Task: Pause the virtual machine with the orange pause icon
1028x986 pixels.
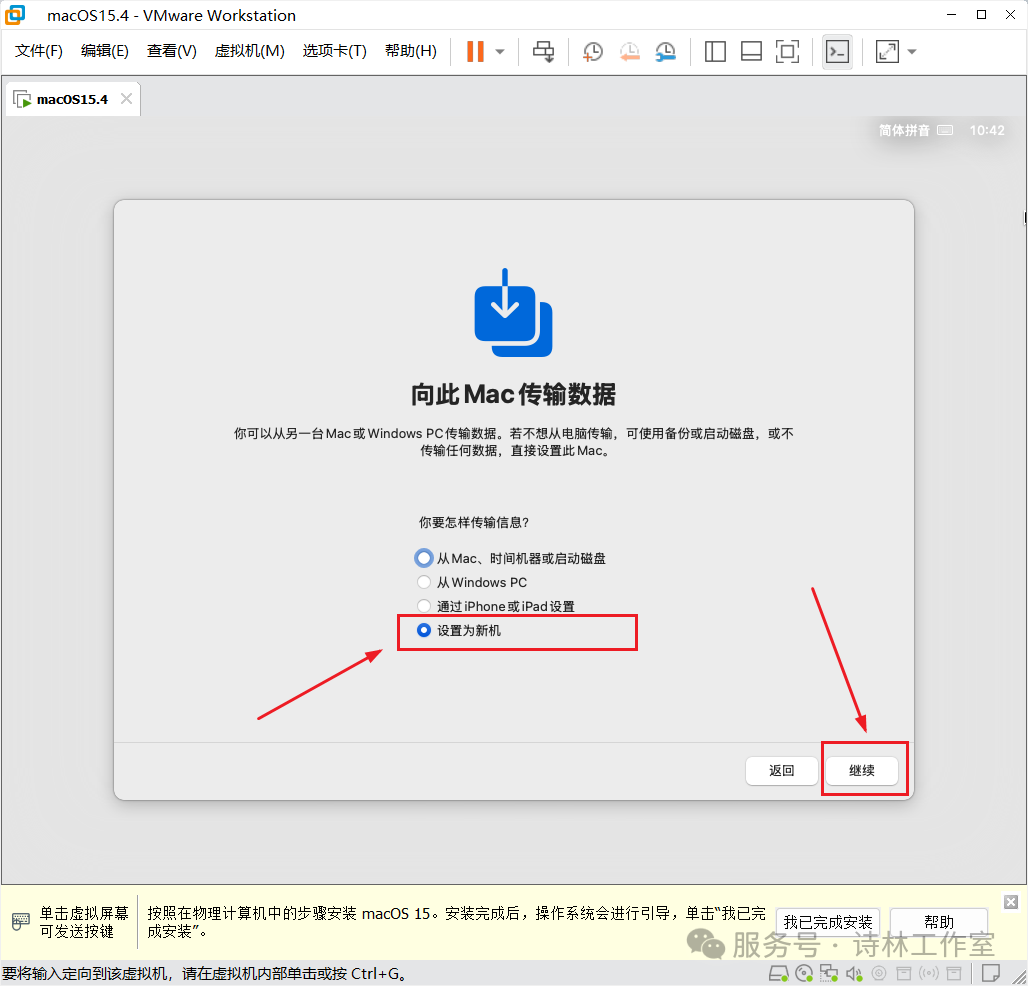Action: [x=475, y=51]
